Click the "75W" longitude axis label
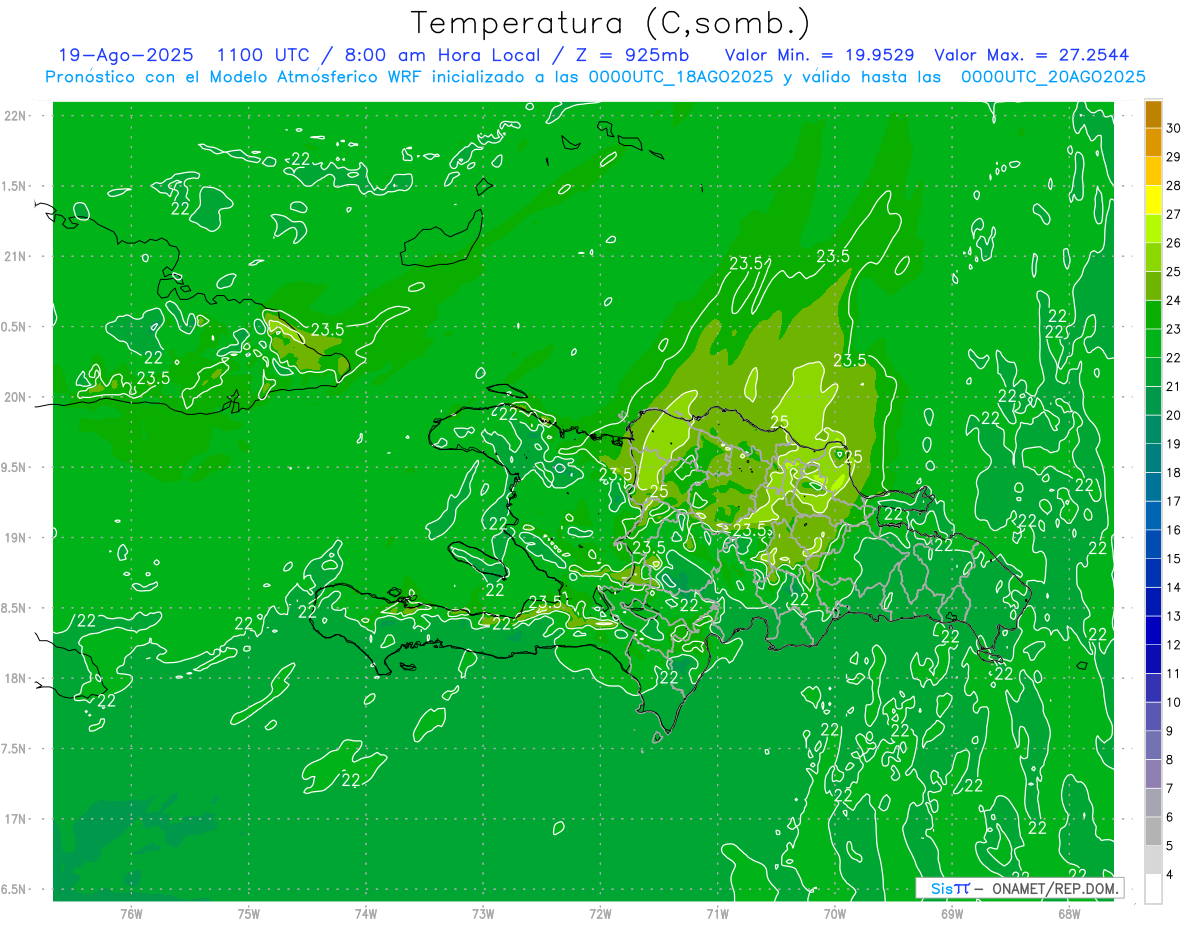1200x927 pixels. point(249,913)
